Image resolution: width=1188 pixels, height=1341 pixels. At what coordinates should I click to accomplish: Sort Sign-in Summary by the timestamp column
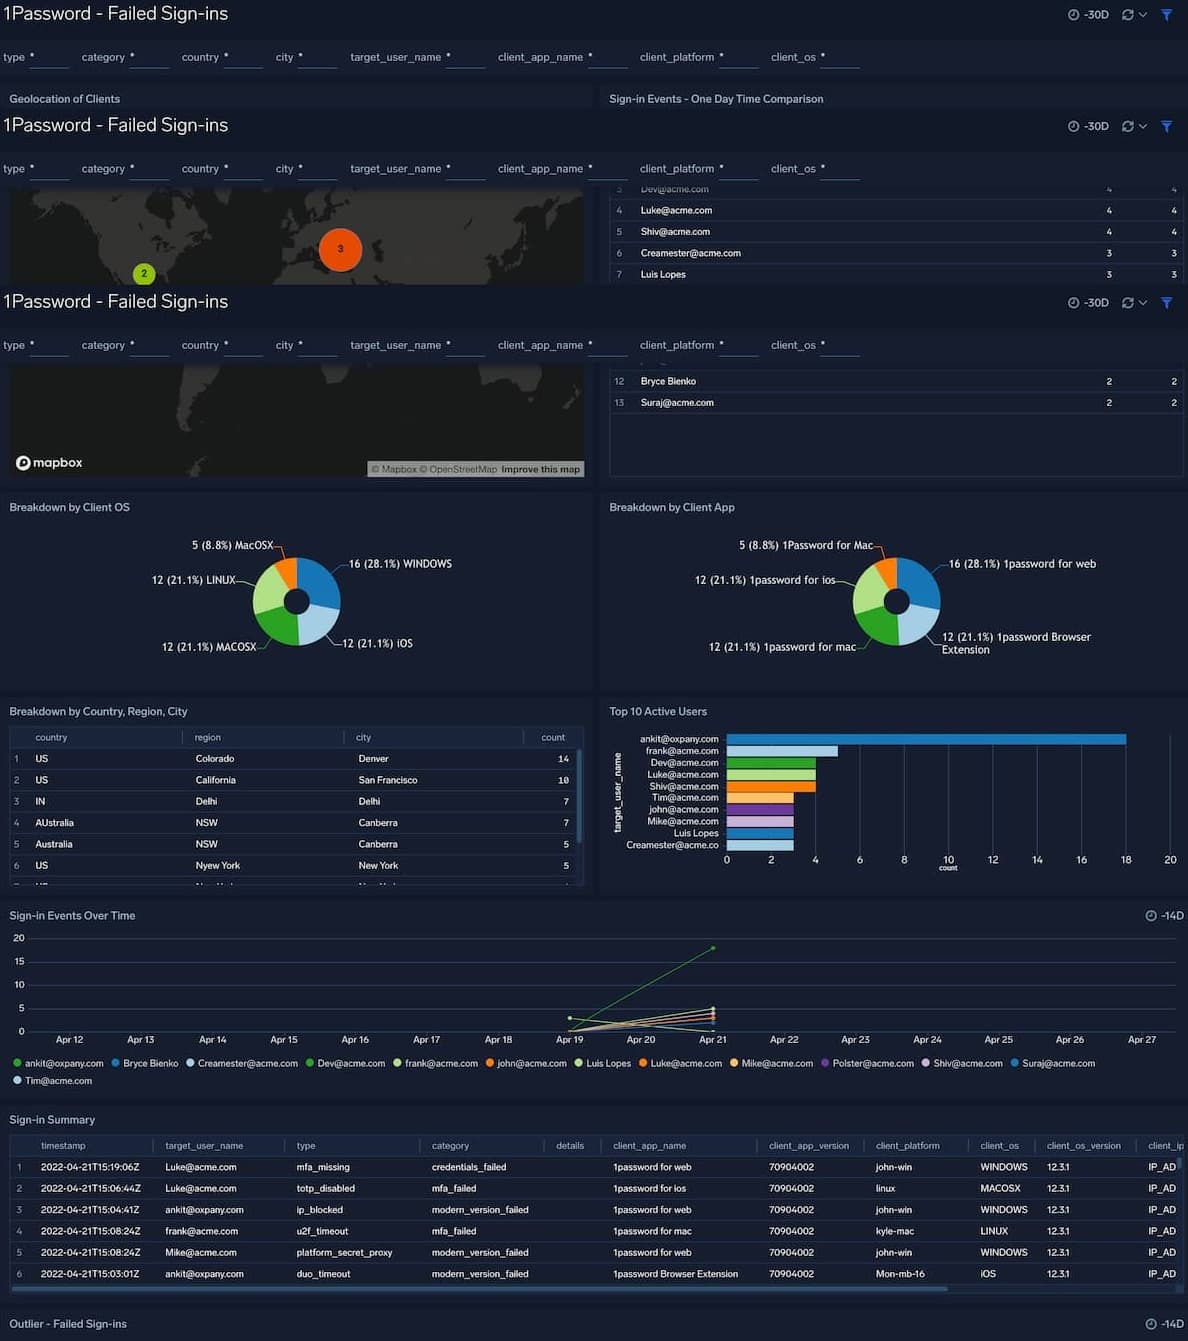63,1146
